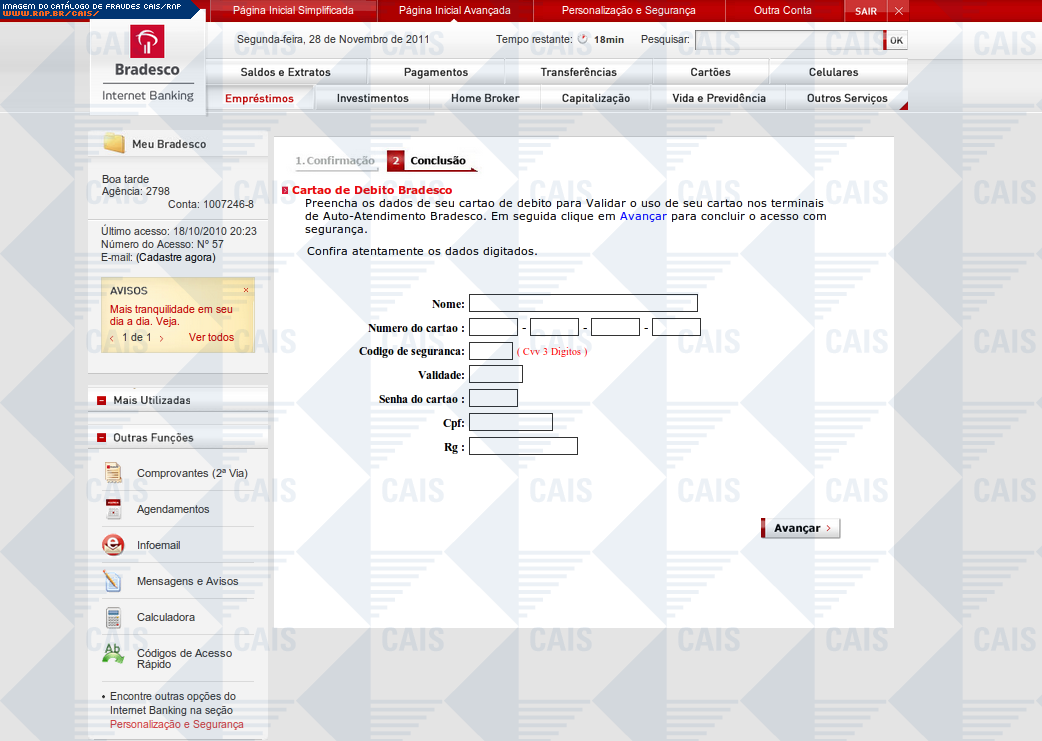Open the Saldos e Extratos menu
This screenshot has width=1042, height=741.
285,72
